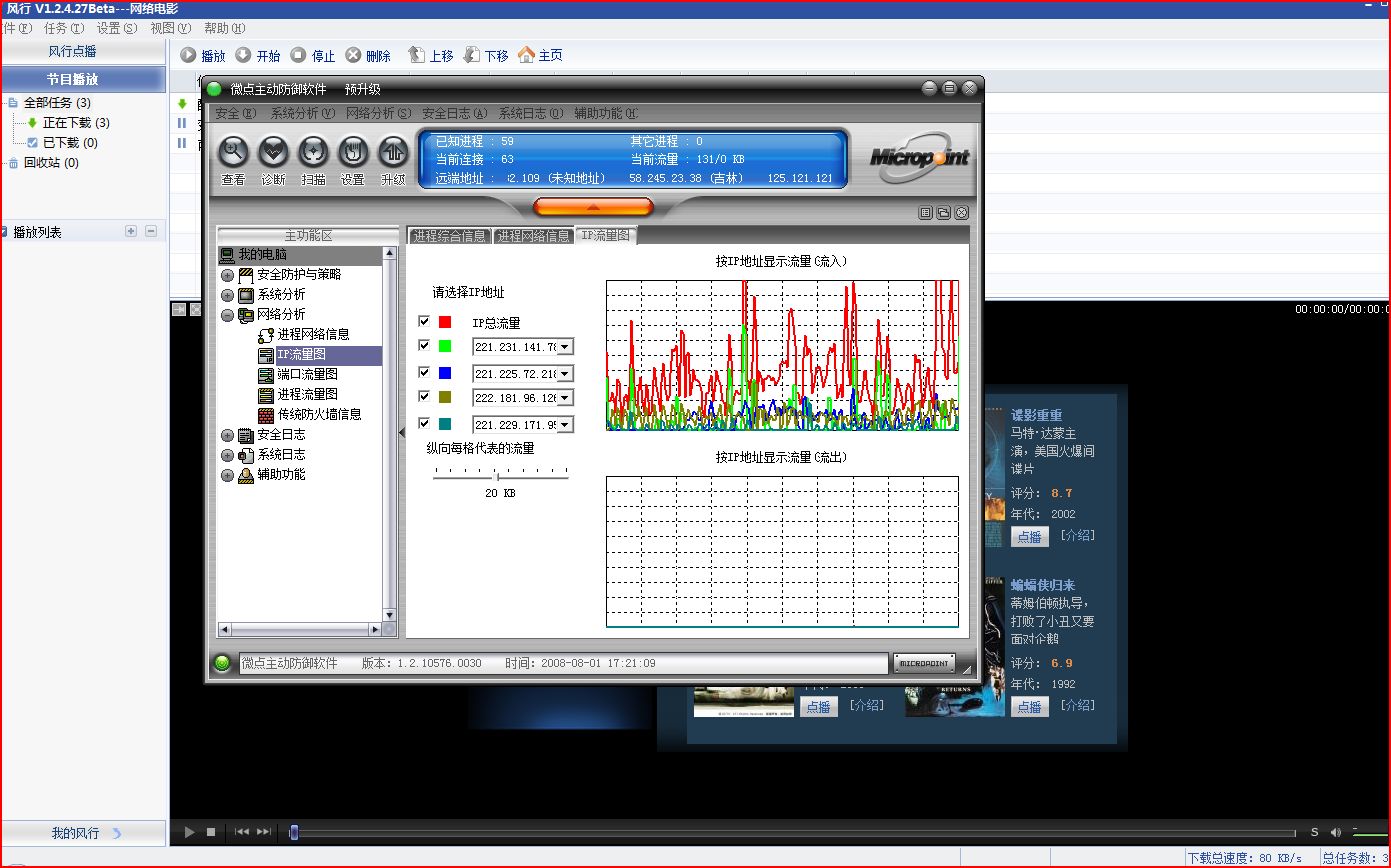Select 进程网络信息 tree item
Screen dimensions: 1391x868
tap(313, 335)
